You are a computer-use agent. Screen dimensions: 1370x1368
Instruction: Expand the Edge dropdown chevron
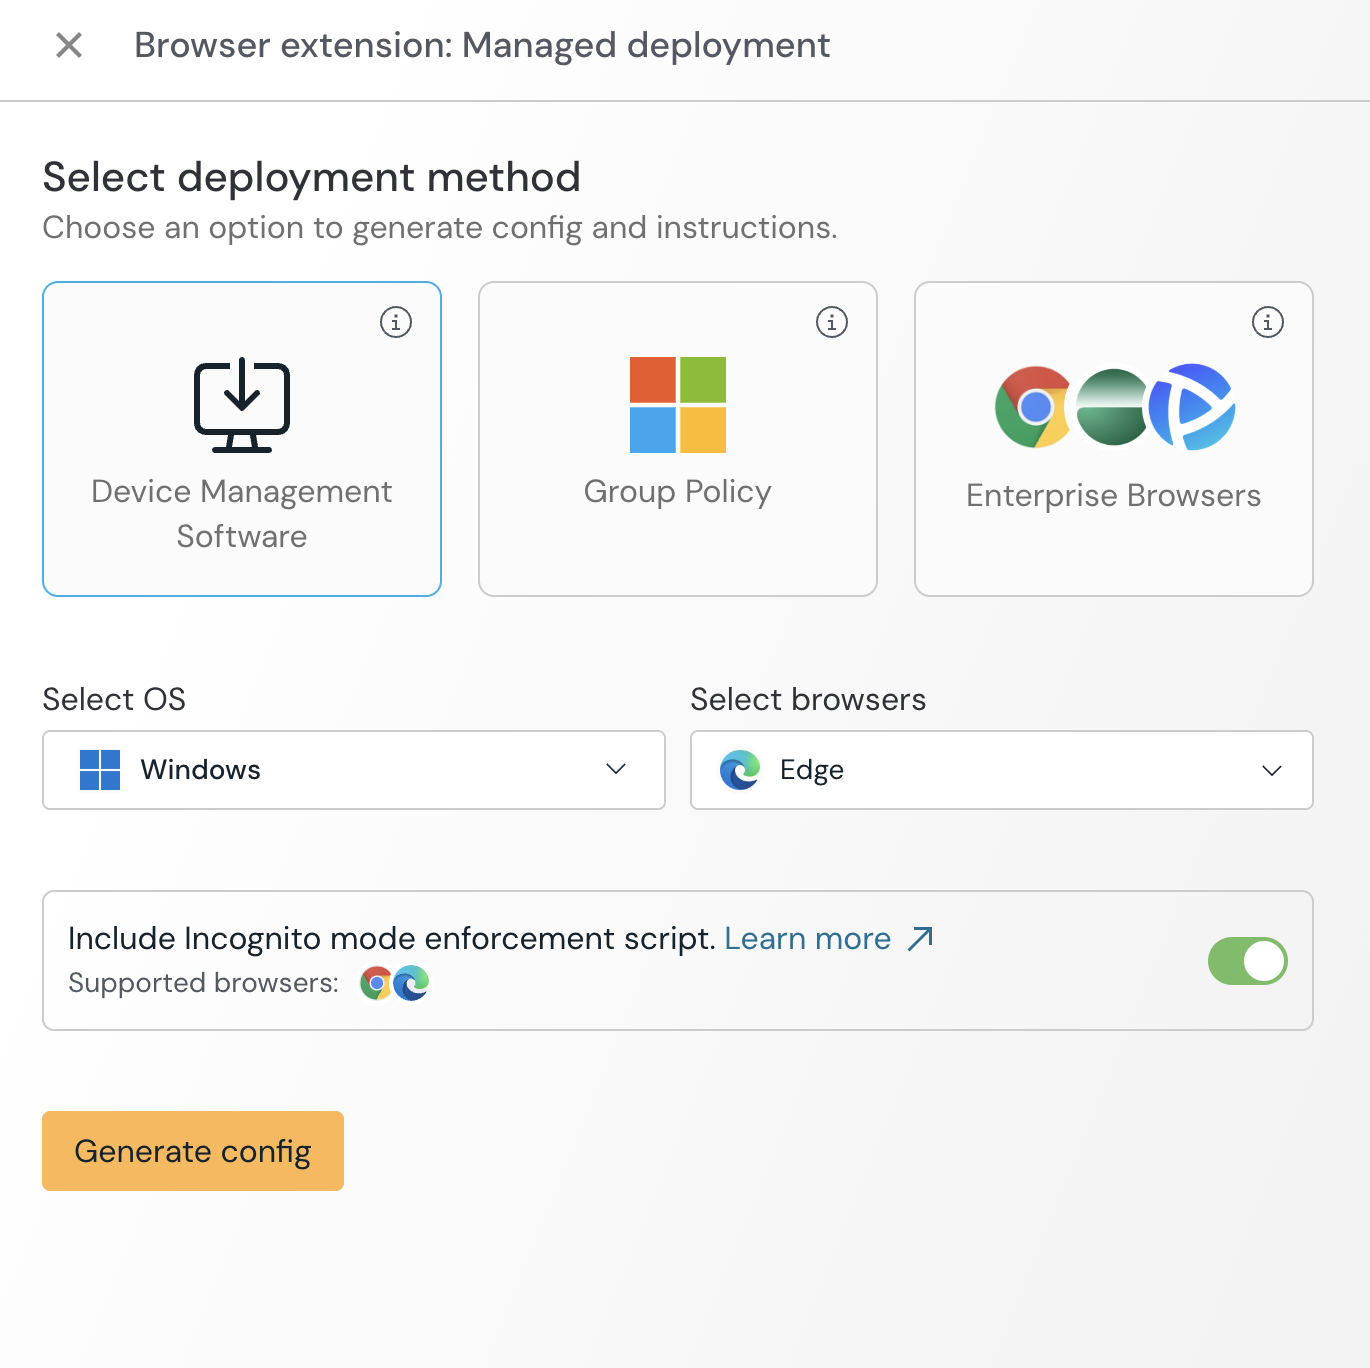pyautogui.click(x=1272, y=770)
